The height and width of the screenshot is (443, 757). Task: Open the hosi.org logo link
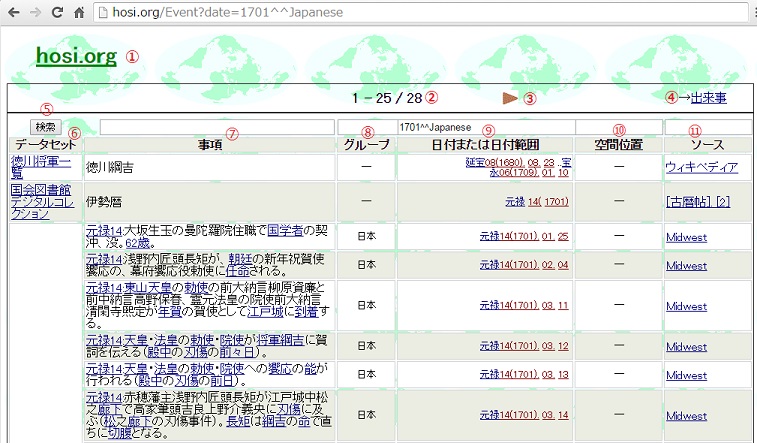coord(76,56)
